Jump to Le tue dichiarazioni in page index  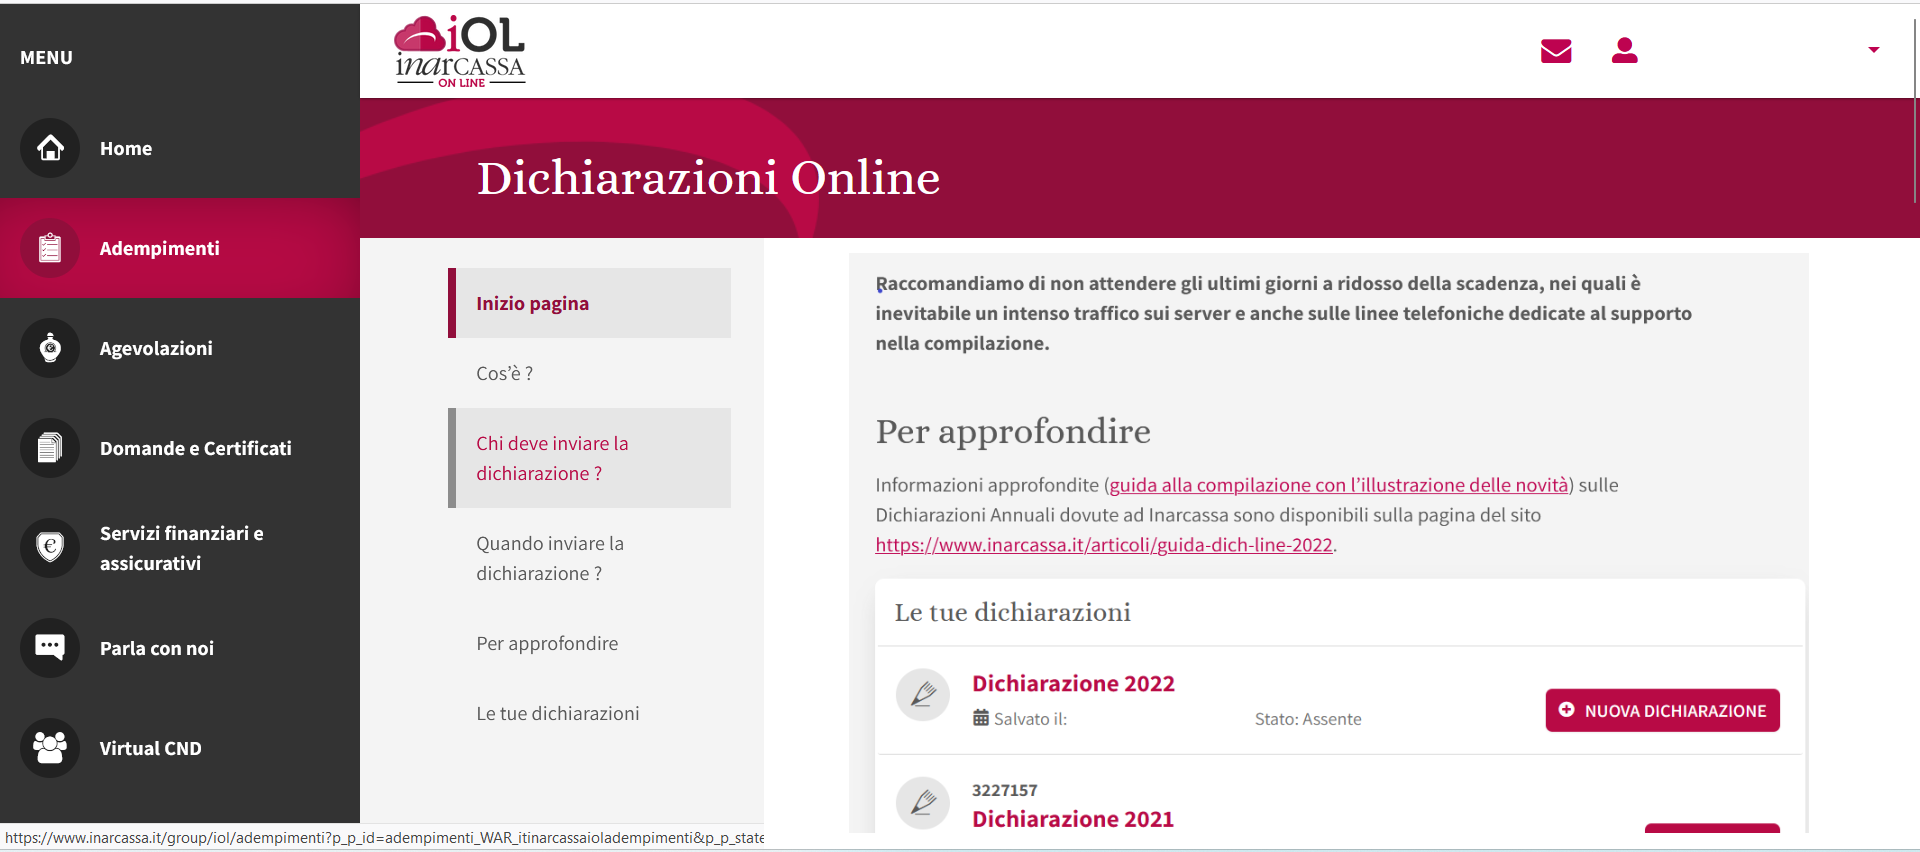point(590,713)
